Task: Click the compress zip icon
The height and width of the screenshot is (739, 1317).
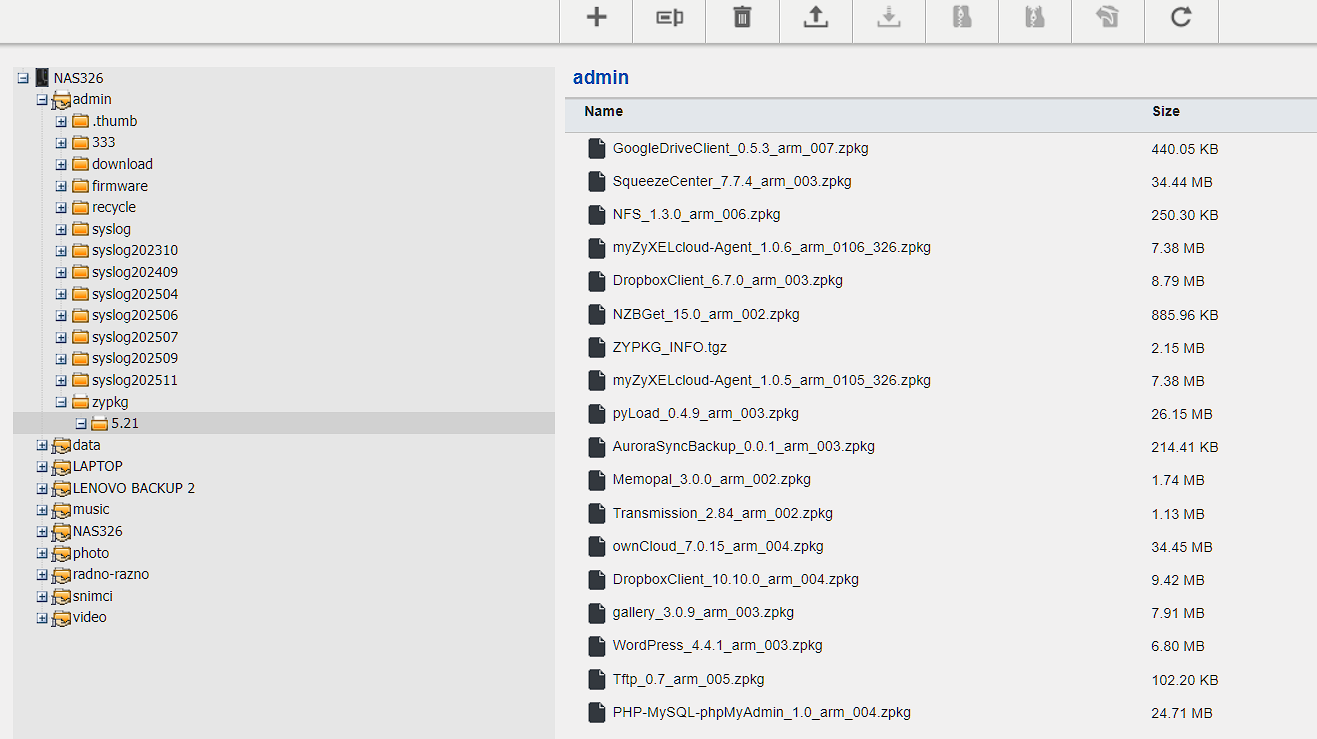Action: point(962,17)
